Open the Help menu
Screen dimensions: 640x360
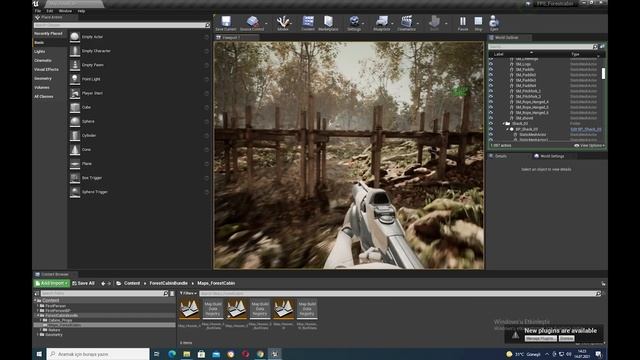[82, 11]
